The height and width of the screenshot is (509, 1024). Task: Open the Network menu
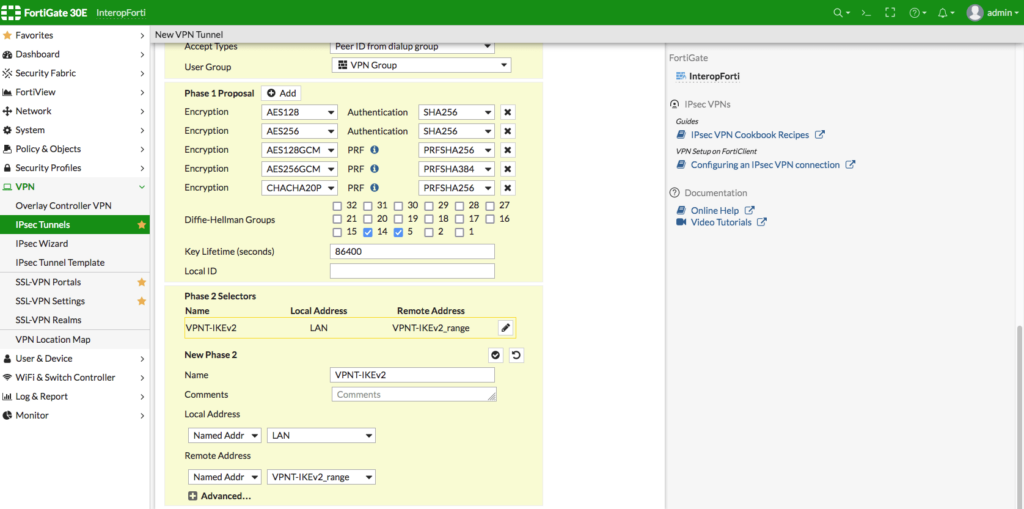[x=74, y=111]
